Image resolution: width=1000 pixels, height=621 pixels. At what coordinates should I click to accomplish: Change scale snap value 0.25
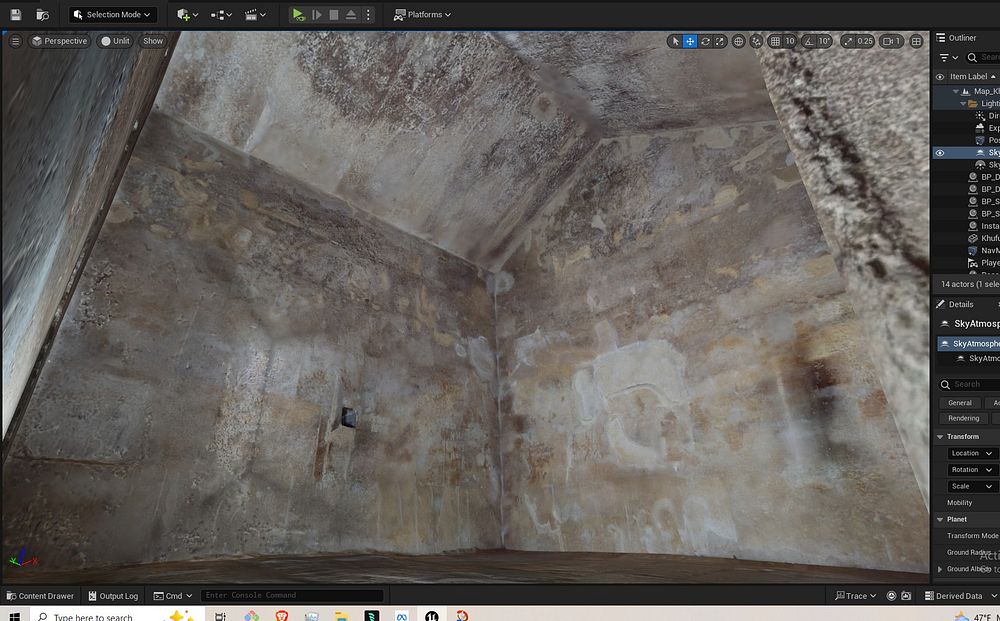tap(865, 41)
